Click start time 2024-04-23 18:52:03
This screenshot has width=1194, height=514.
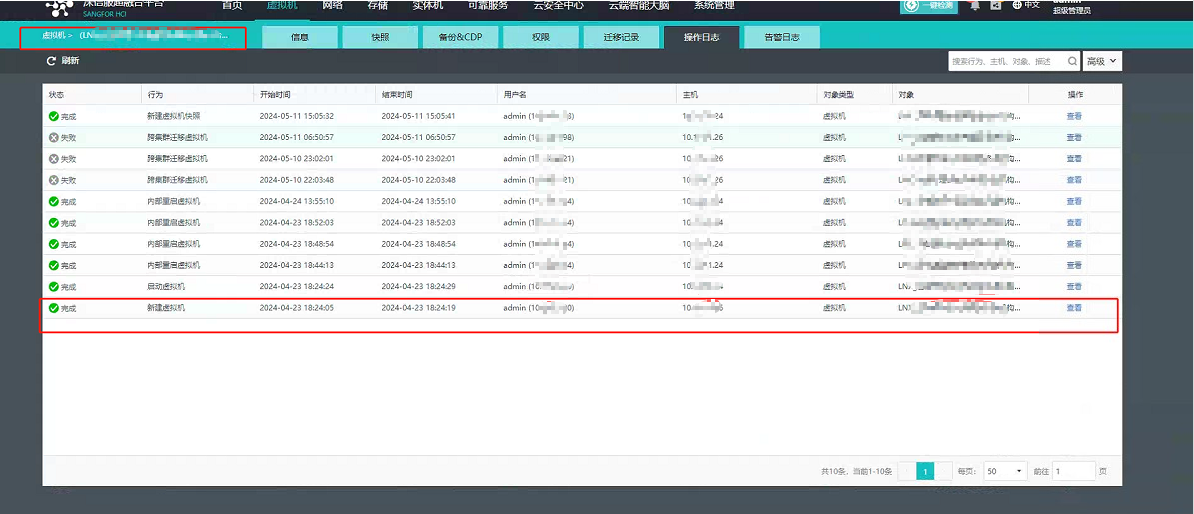pyautogui.click(x=297, y=223)
